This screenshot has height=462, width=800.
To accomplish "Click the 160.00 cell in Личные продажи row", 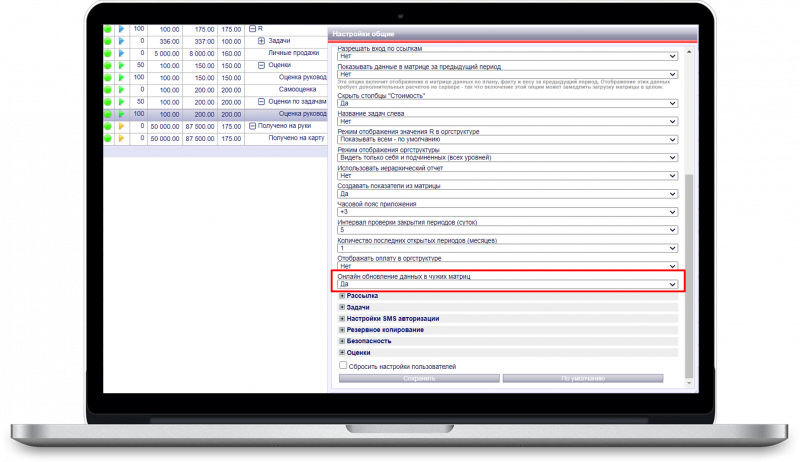I will [231, 54].
